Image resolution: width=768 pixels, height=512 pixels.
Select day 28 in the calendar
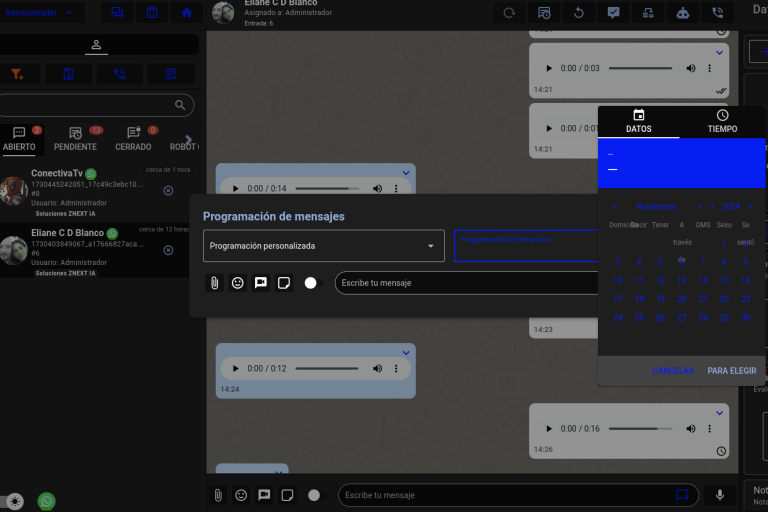tap(703, 317)
